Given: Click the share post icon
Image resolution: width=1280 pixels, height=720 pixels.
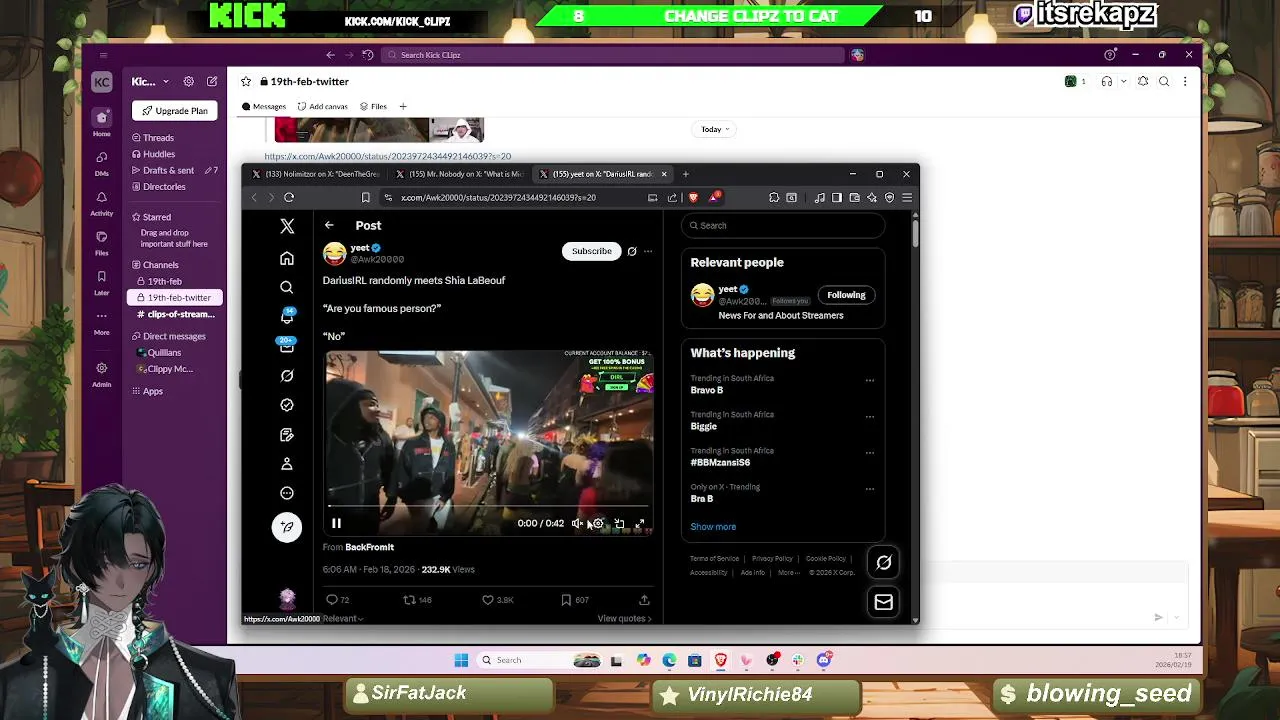Looking at the screenshot, I should [x=644, y=600].
